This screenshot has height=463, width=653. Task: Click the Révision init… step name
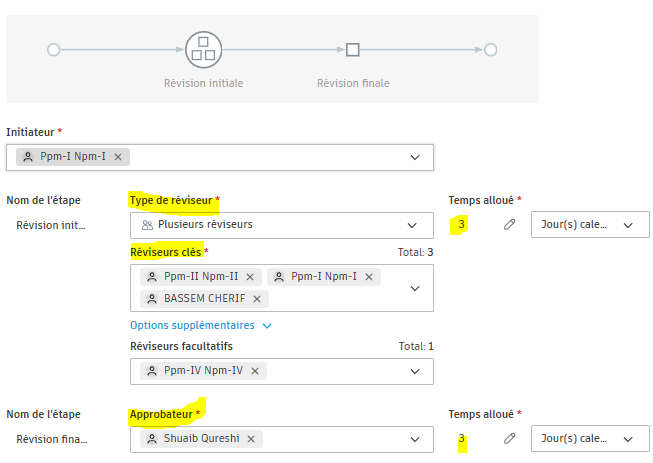click(x=50, y=225)
